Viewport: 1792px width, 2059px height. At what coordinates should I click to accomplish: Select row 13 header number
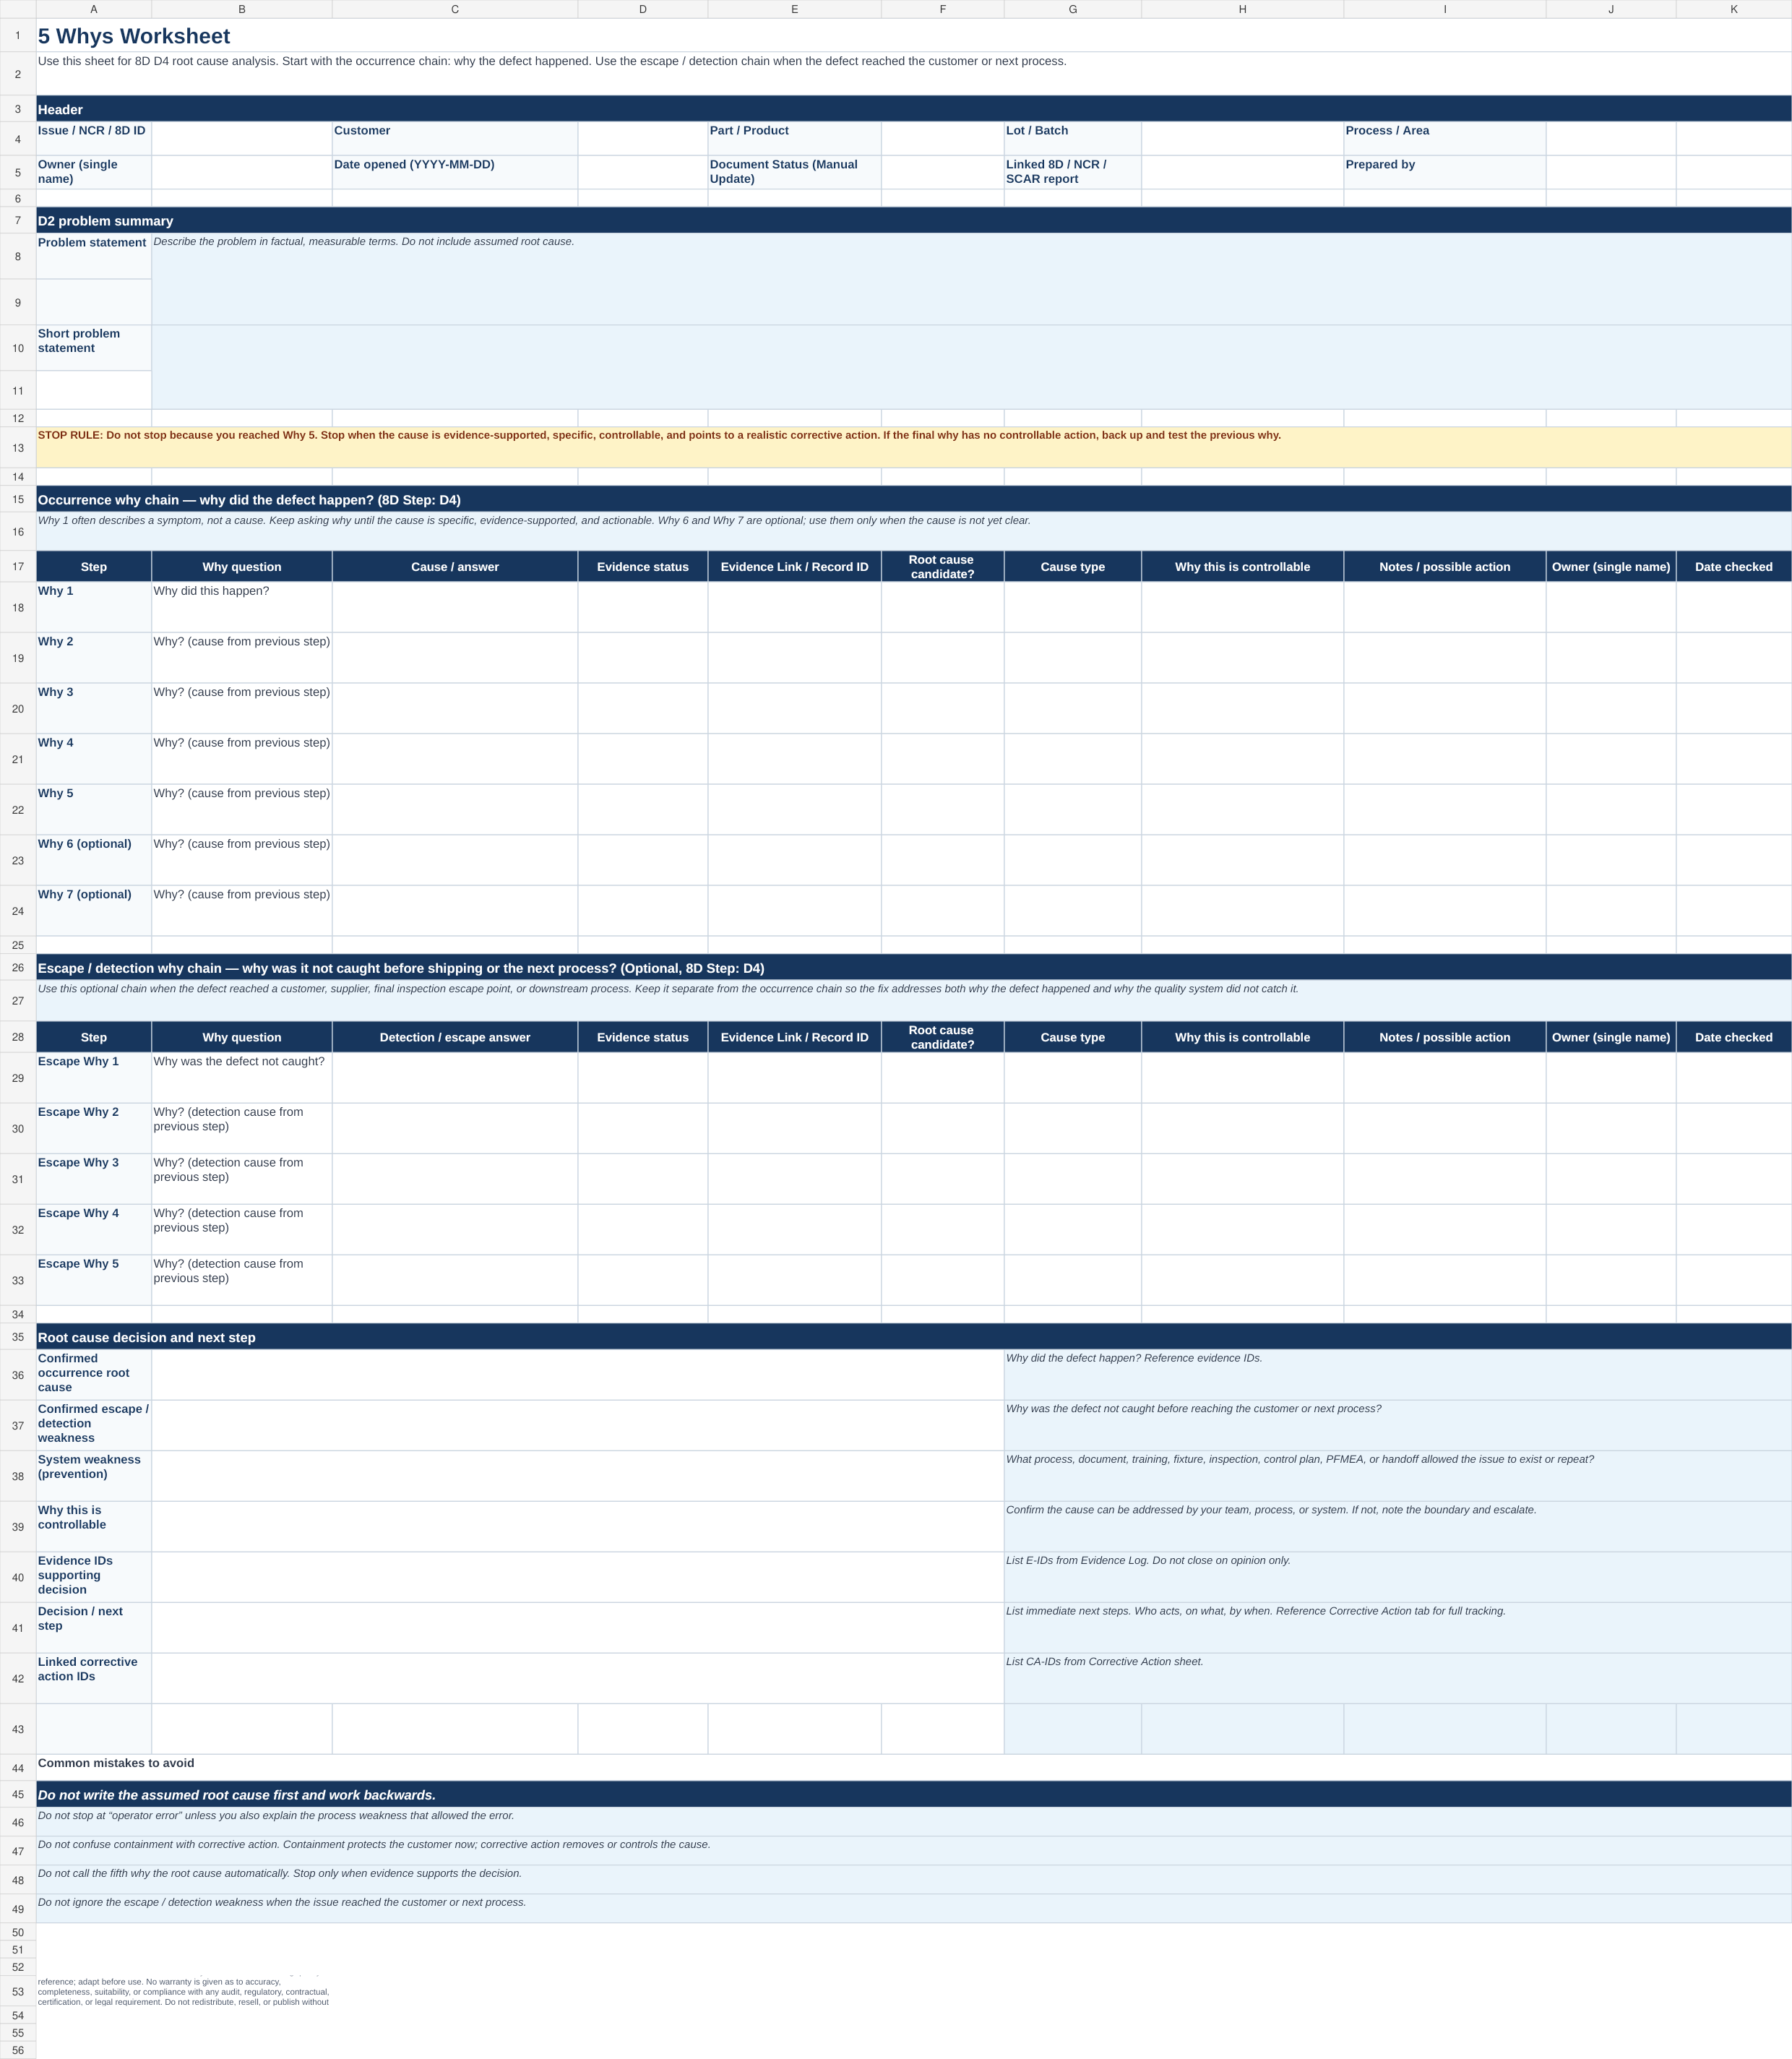point(18,448)
